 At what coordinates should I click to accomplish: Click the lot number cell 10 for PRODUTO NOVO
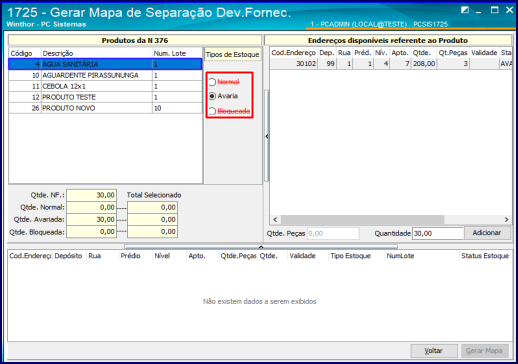177,108
